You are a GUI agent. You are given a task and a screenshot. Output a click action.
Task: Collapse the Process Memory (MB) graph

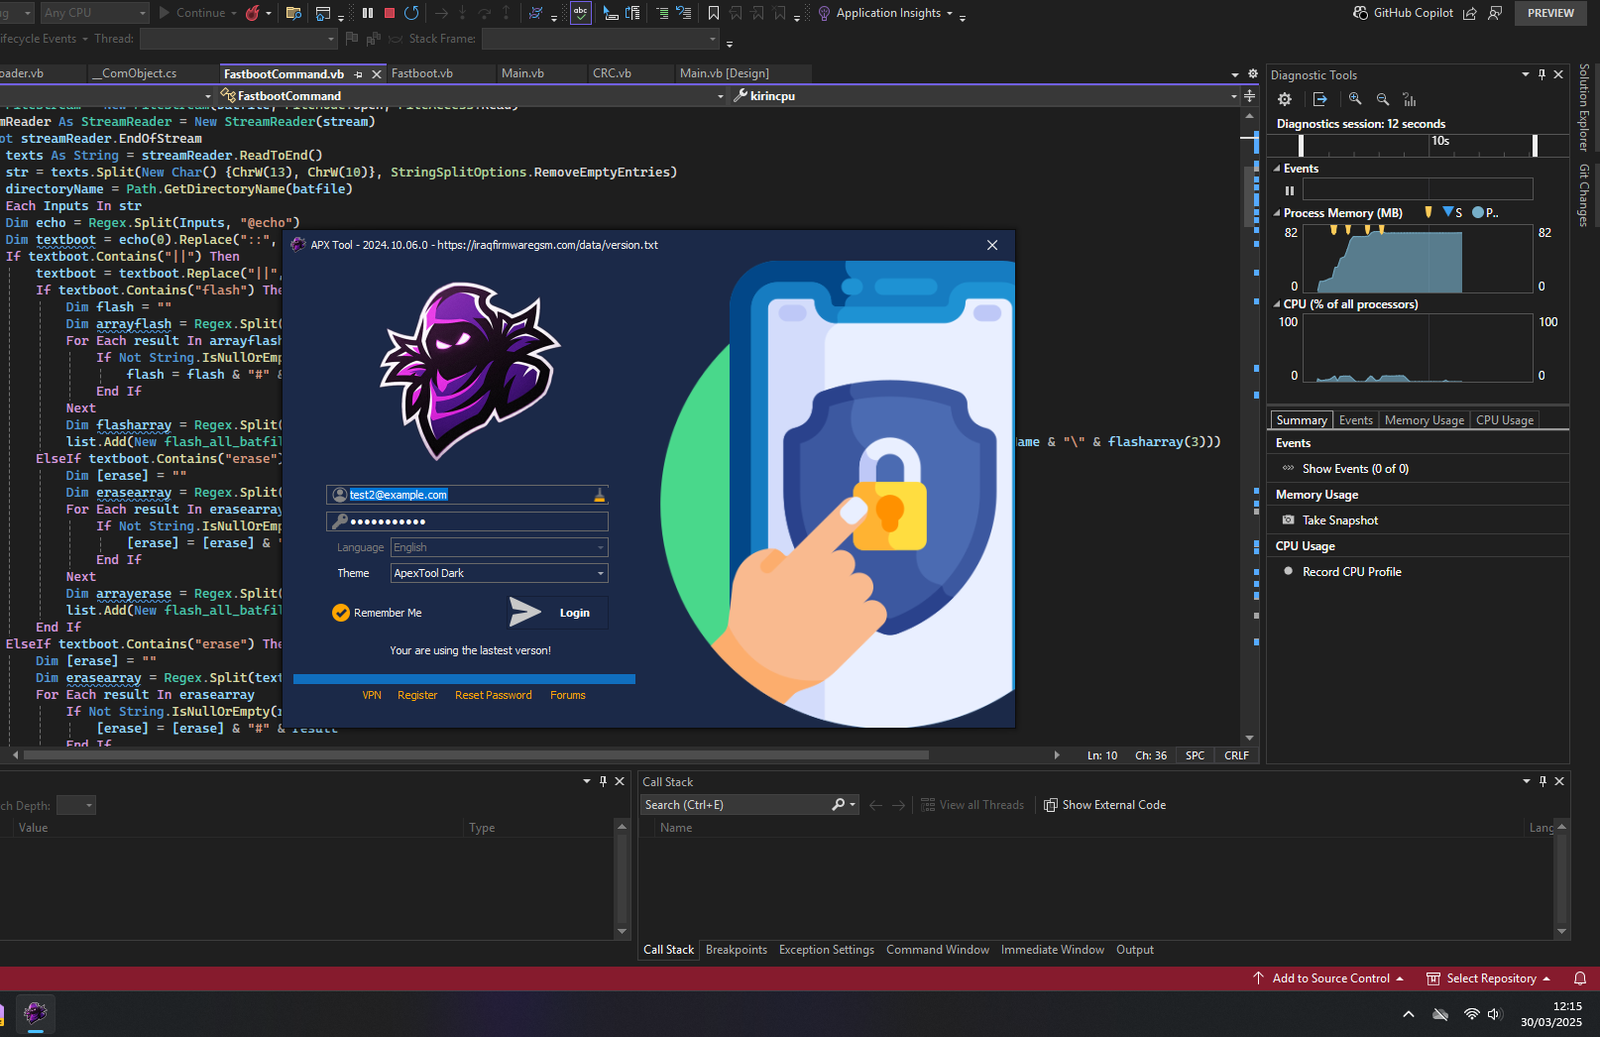pyautogui.click(x=1277, y=213)
